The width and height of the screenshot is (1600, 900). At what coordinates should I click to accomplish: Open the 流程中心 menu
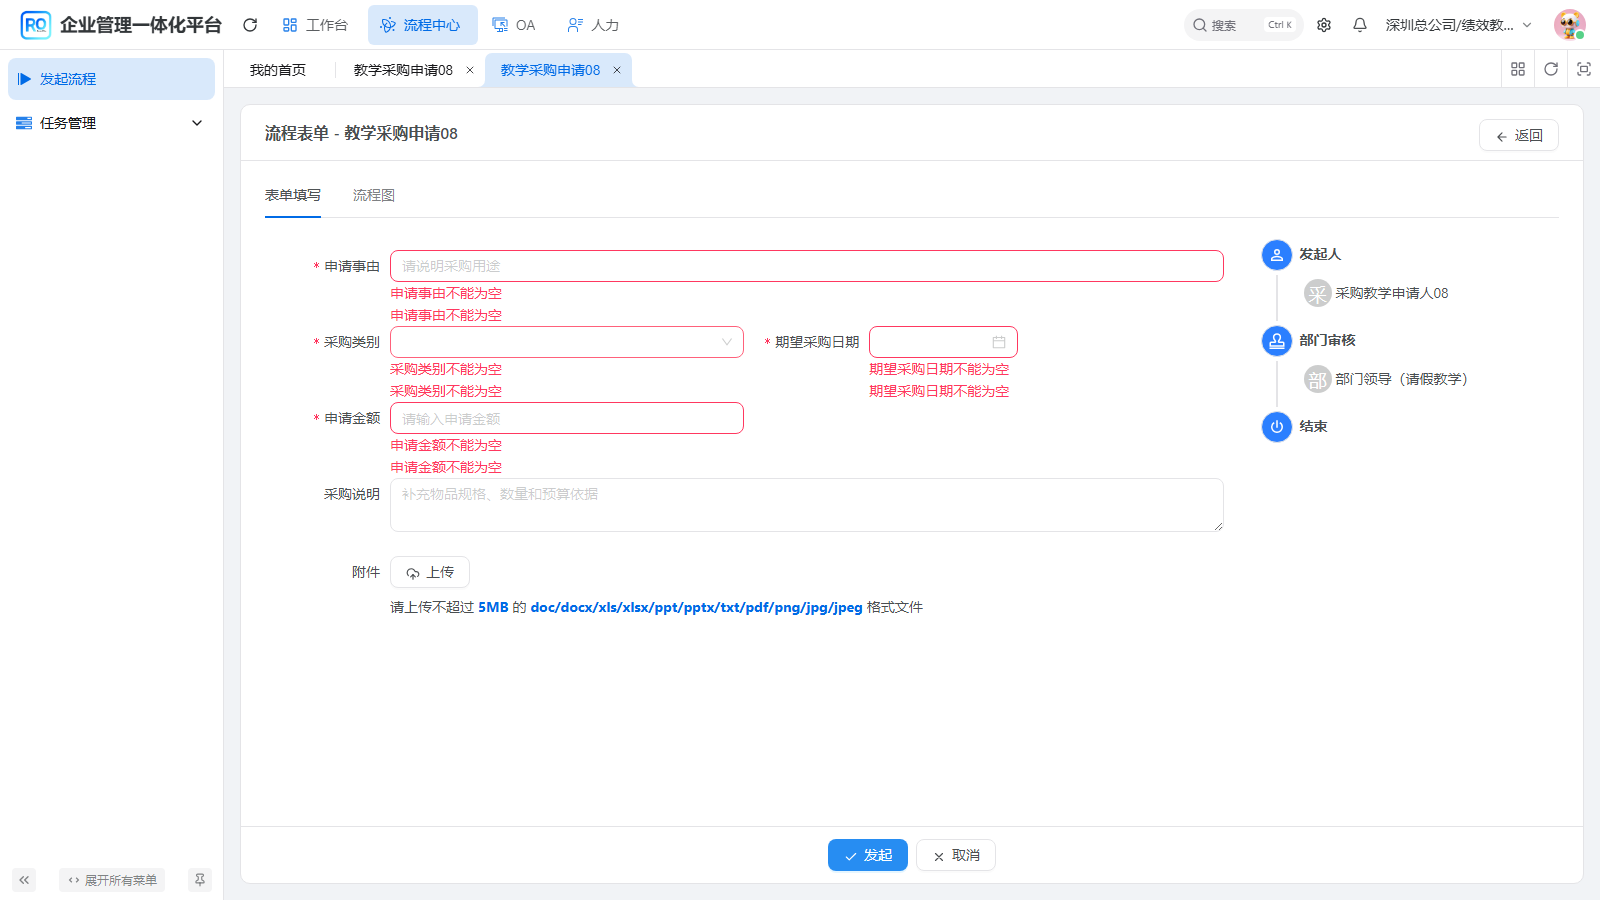click(422, 25)
